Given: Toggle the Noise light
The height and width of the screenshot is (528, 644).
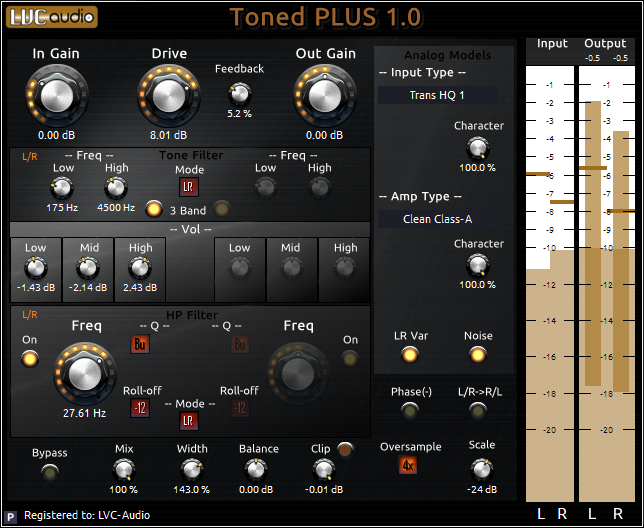Looking at the screenshot, I should point(478,355).
